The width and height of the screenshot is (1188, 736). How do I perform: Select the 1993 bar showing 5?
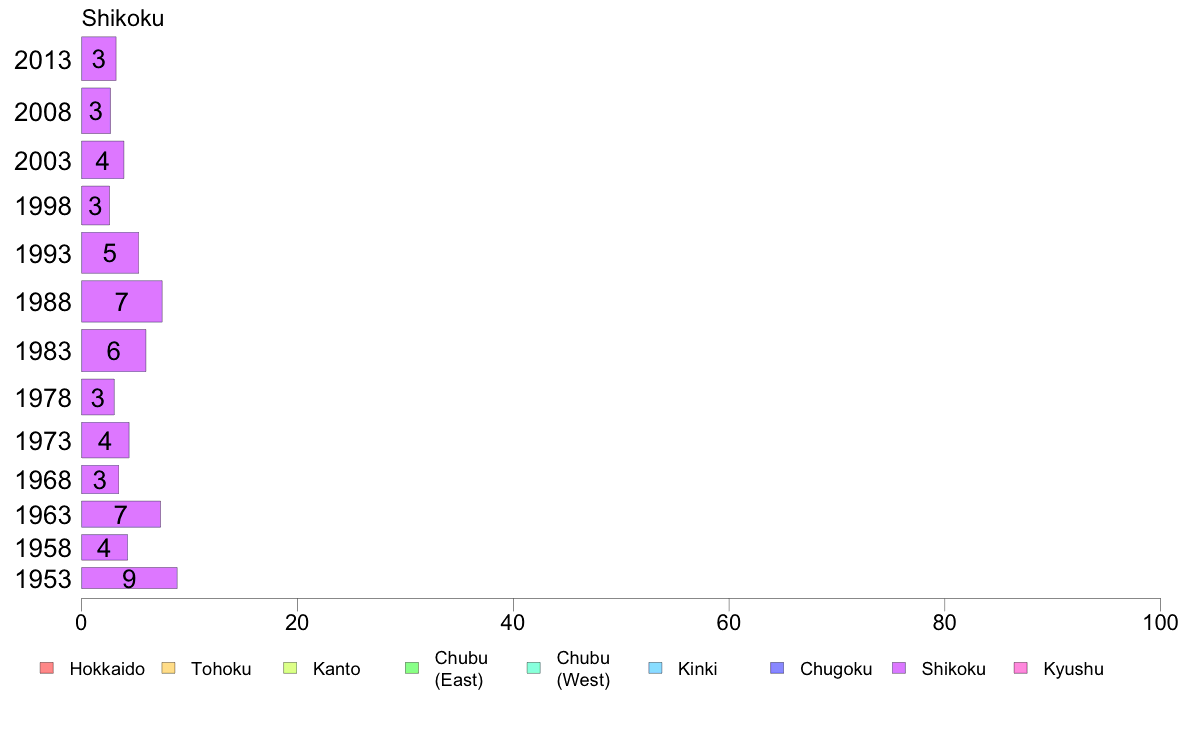pos(110,252)
